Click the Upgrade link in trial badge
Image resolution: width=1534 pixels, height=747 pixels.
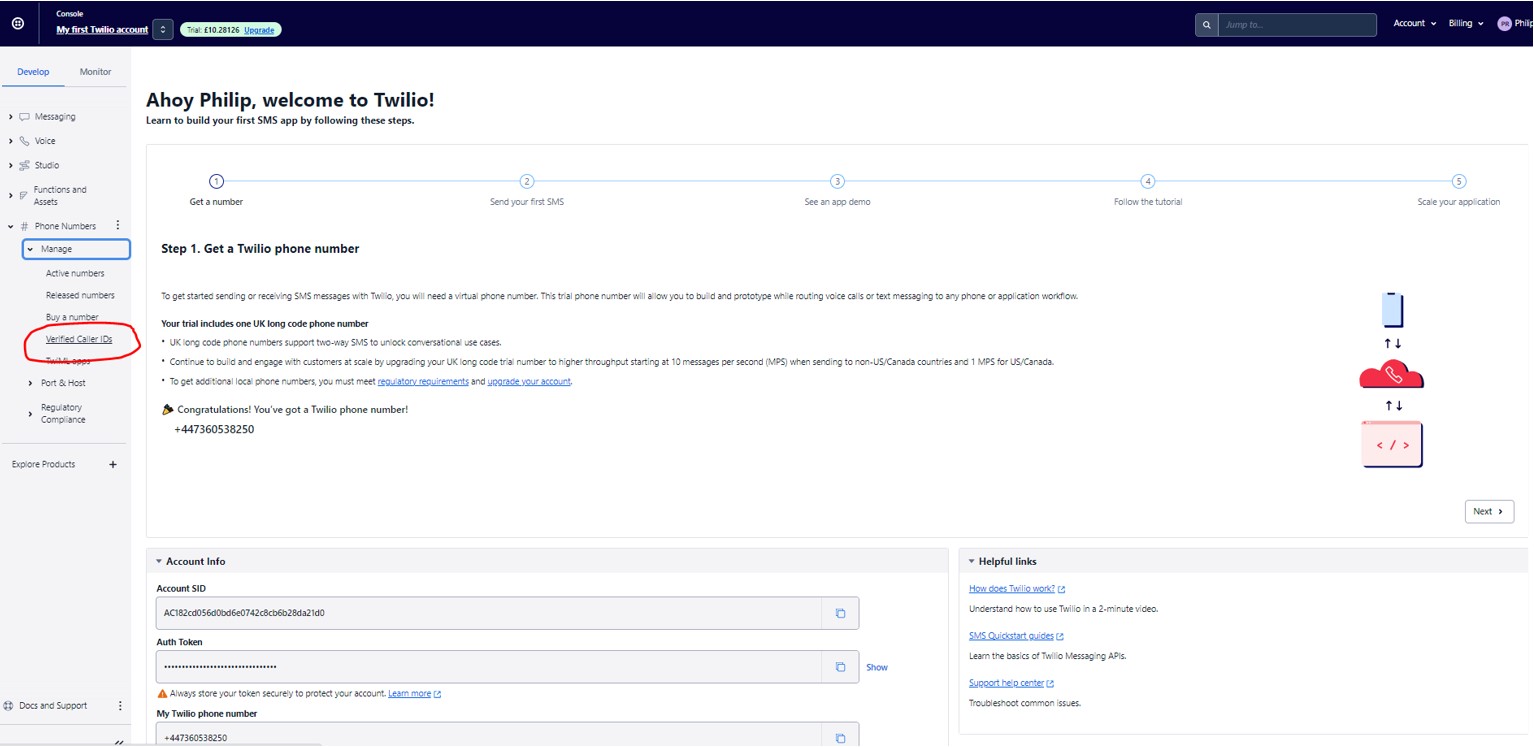point(259,30)
